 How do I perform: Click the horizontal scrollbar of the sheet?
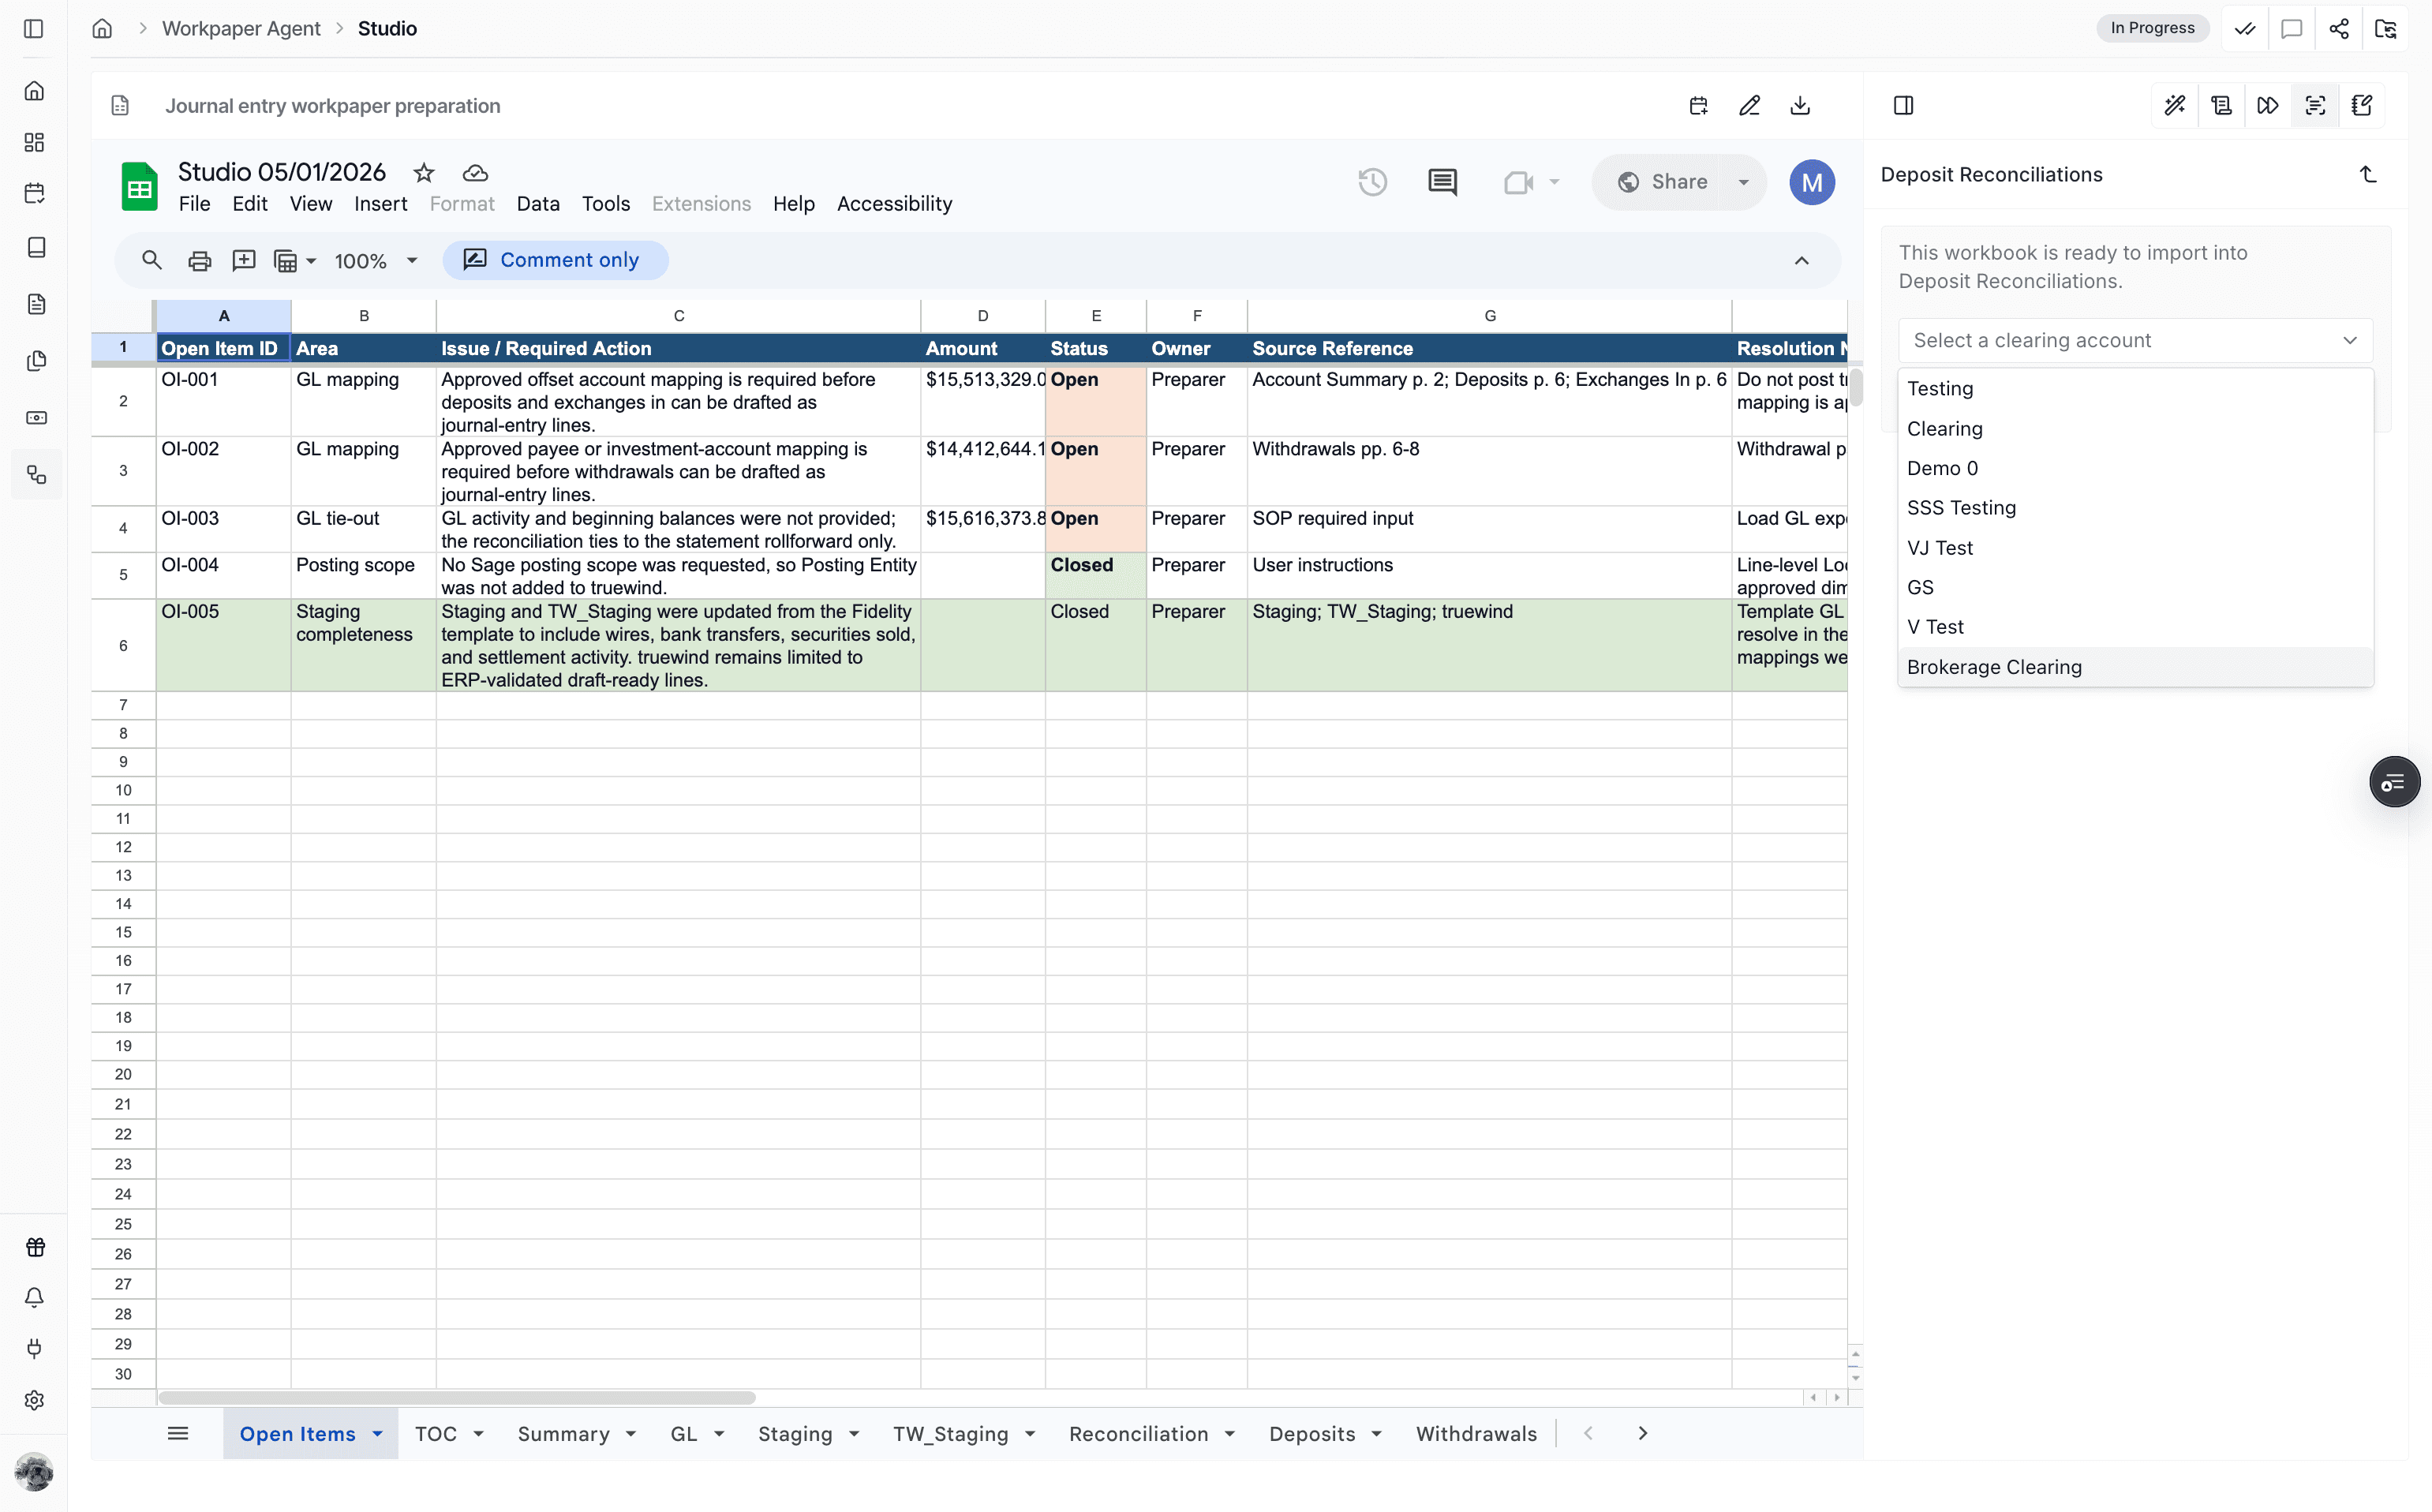click(x=456, y=1397)
